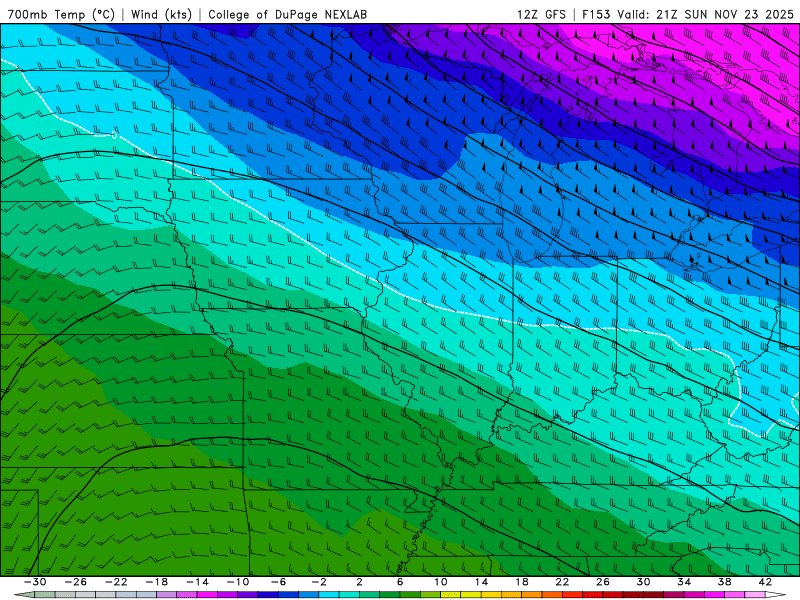This screenshot has height=600, width=800.
Task: Click the yellow dotted swatch right of the 10 label
Action: (x=451, y=595)
